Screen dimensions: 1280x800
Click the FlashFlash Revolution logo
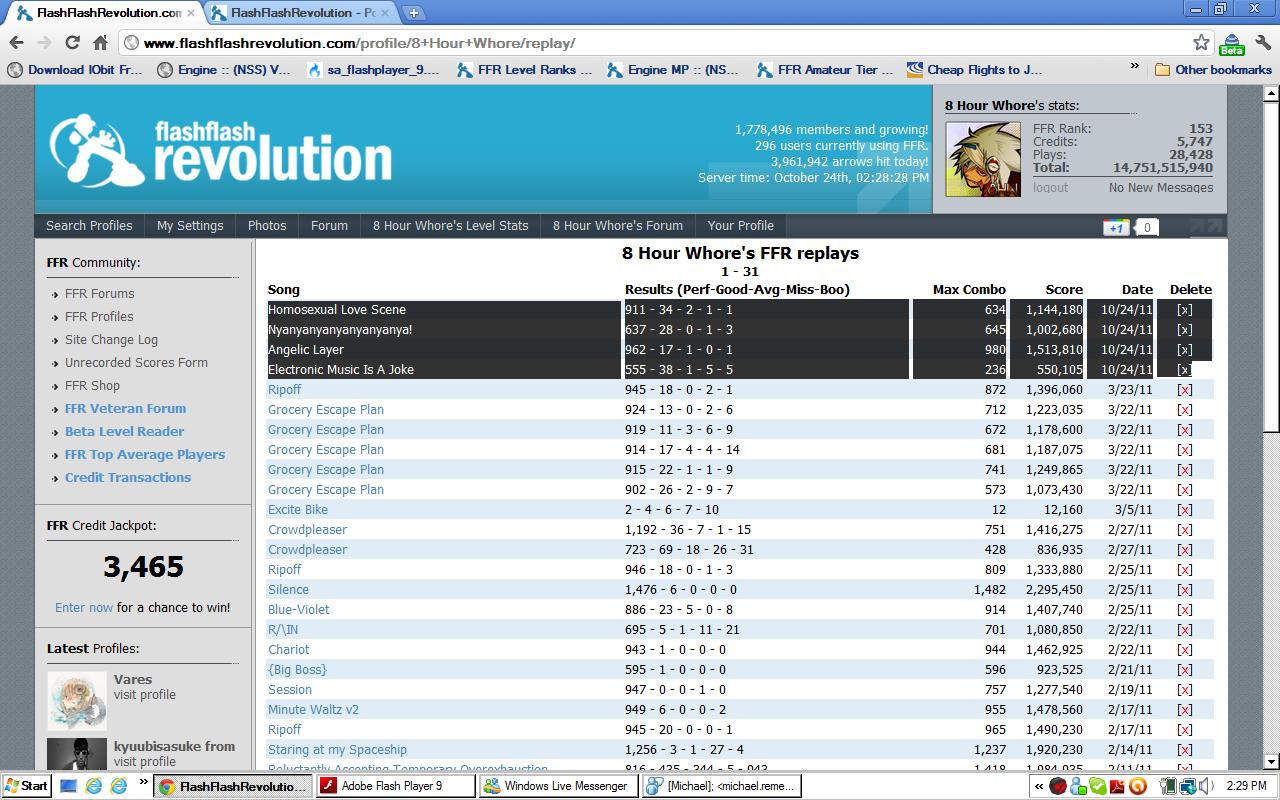coord(220,151)
